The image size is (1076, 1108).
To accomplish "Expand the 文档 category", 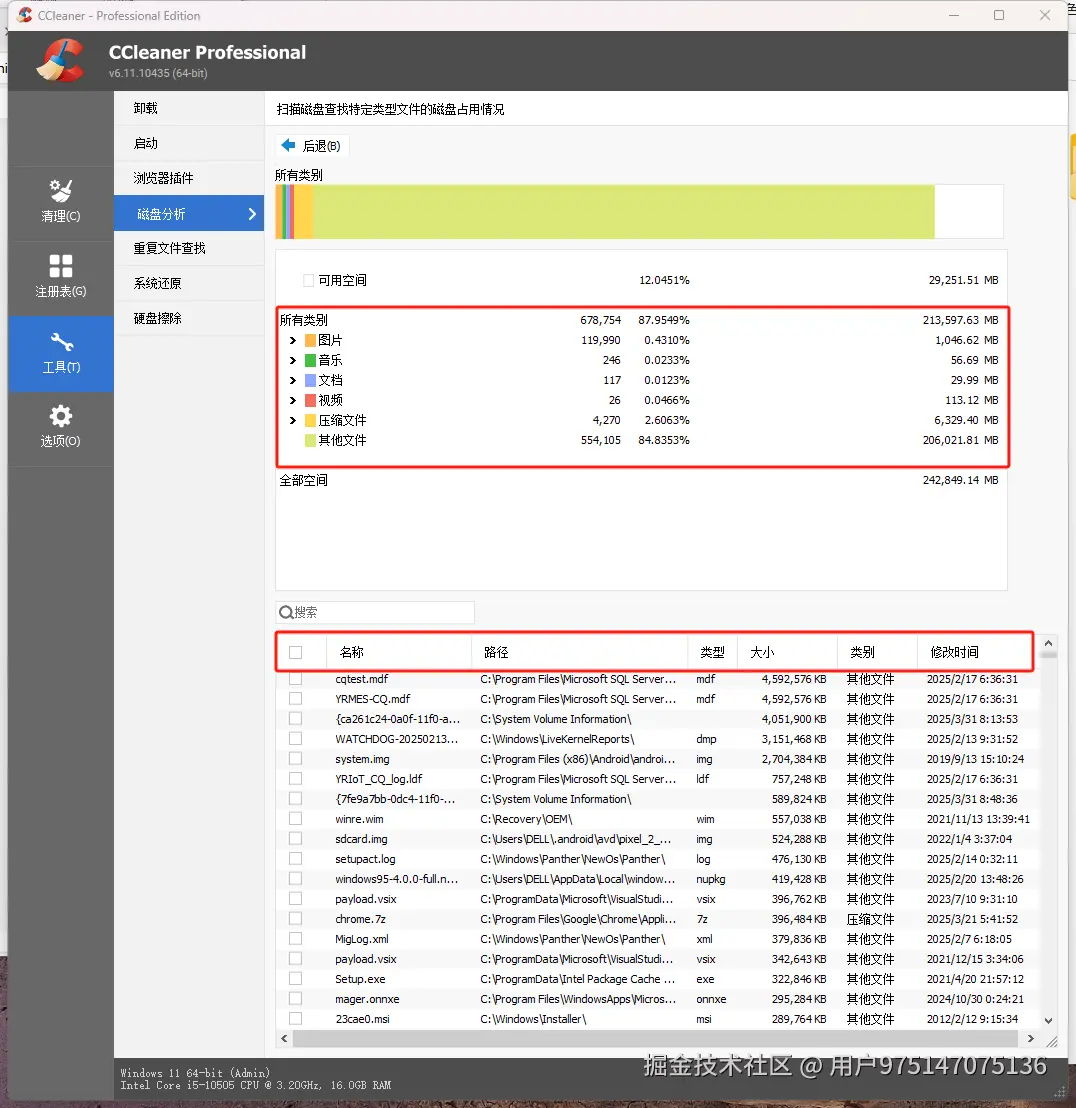I will pyautogui.click(x=292, y=380).
